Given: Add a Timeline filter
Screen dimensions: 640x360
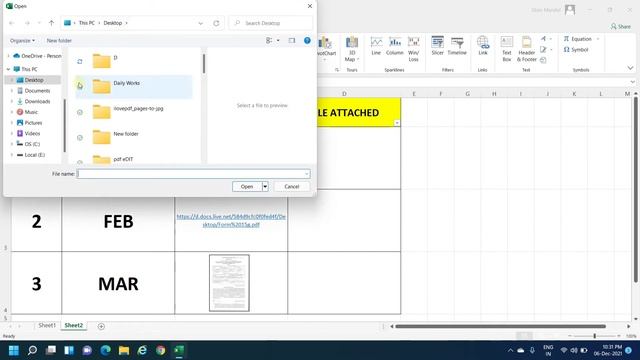Looking at the screenshot, I should coord(457,46).
